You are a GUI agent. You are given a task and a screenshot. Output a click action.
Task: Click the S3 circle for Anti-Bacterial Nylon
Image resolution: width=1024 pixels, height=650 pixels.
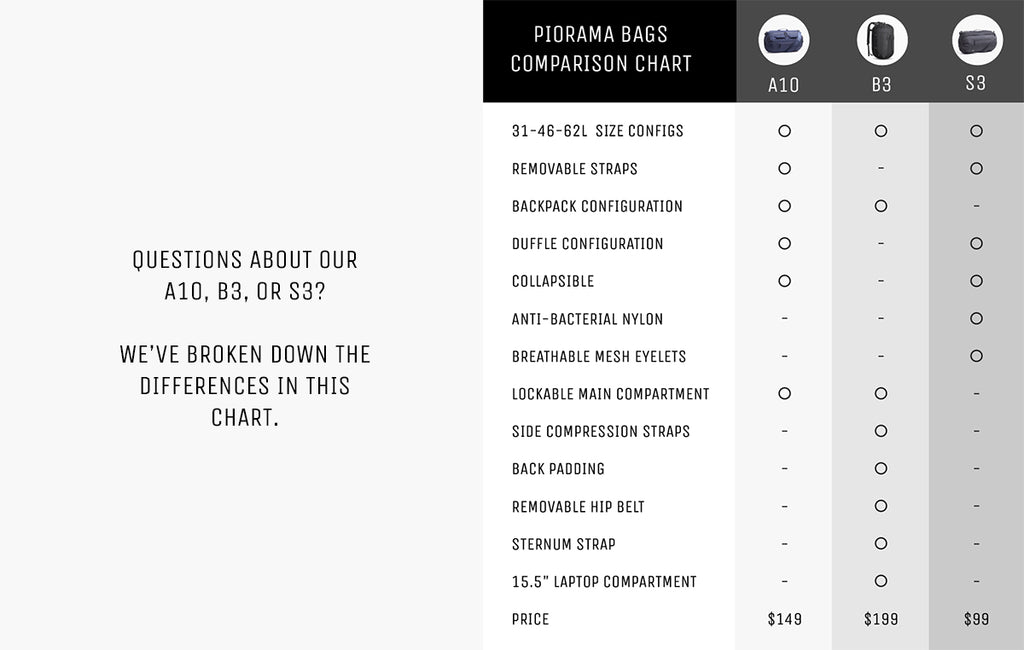976,319
